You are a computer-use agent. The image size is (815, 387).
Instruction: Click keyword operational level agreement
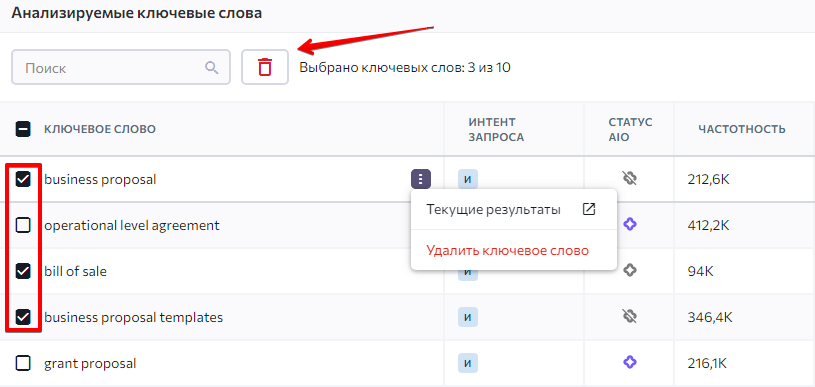tap(132, 225)
